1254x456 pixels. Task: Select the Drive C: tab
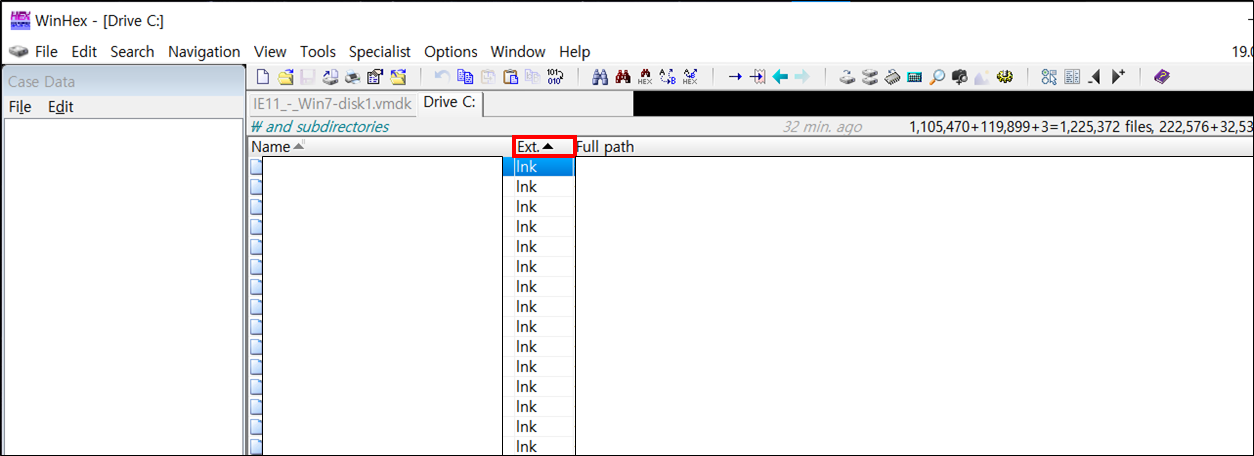(x=450, y=103)
